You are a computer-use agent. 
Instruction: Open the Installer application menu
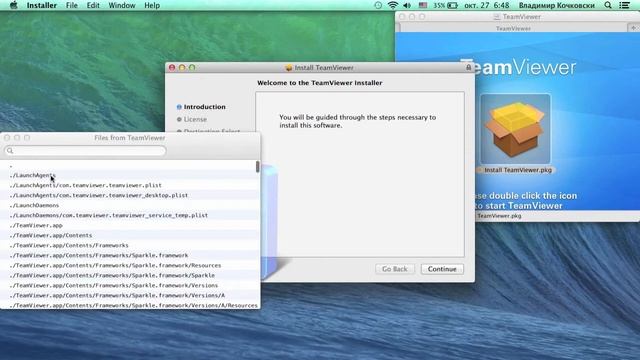(x=42, y=5)
